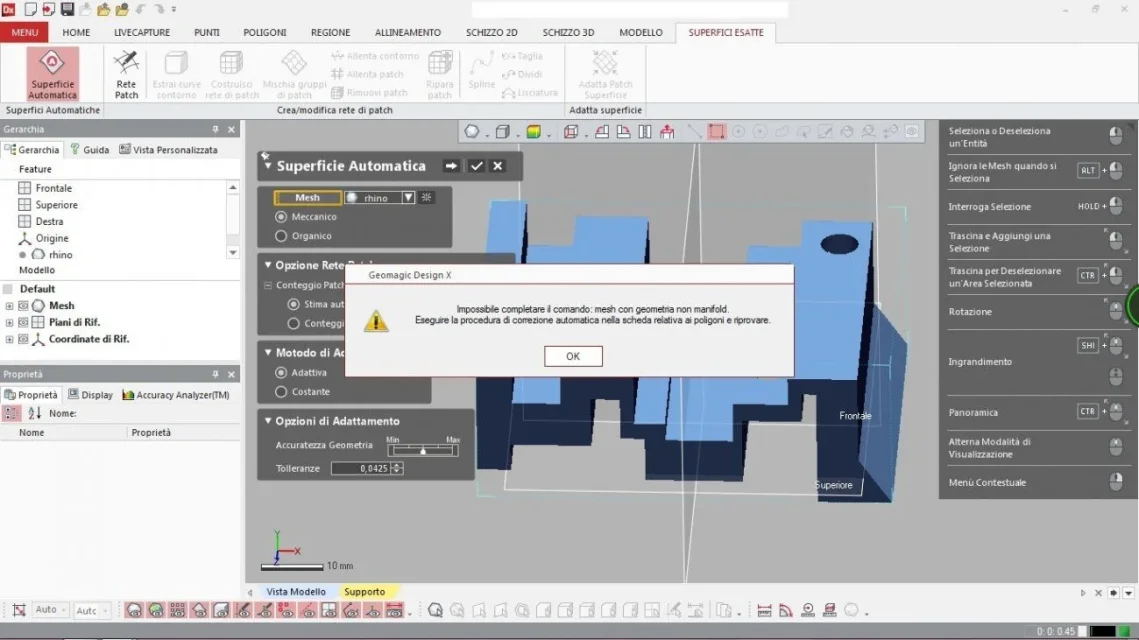Click the open folder icon in title bar
Viewport: 1139px width, 640px height.
coord(103,9)
